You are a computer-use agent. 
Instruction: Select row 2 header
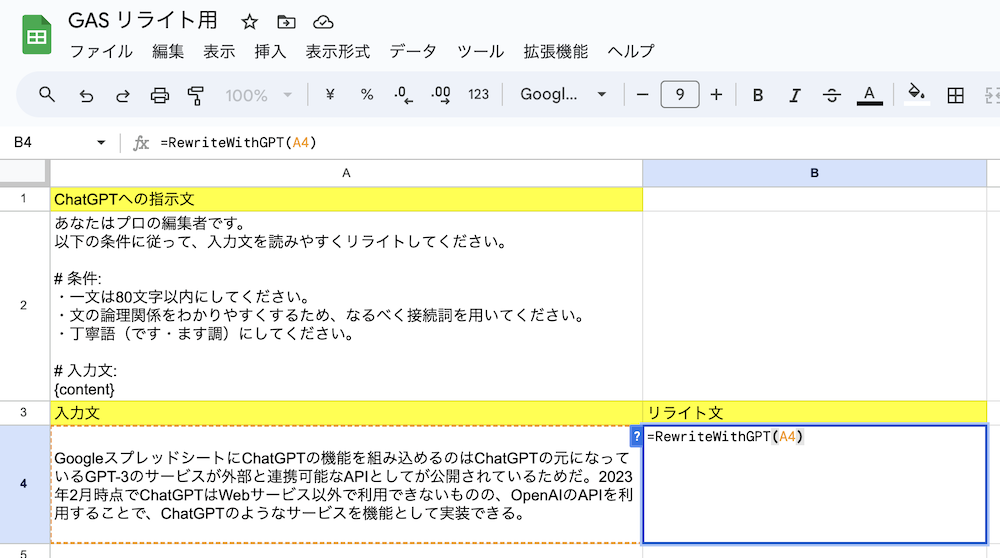pyautogui.click(x=24, y=305)
